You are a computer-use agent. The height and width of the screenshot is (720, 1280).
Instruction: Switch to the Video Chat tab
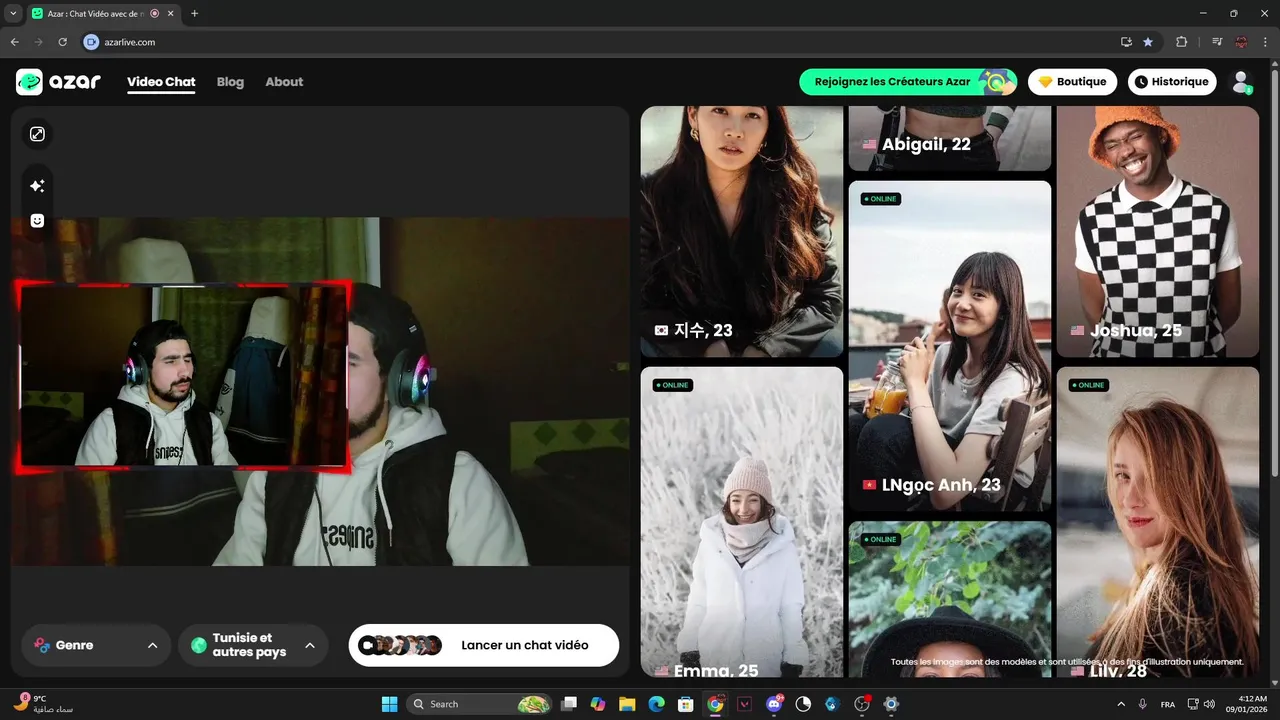coord(161,82)
